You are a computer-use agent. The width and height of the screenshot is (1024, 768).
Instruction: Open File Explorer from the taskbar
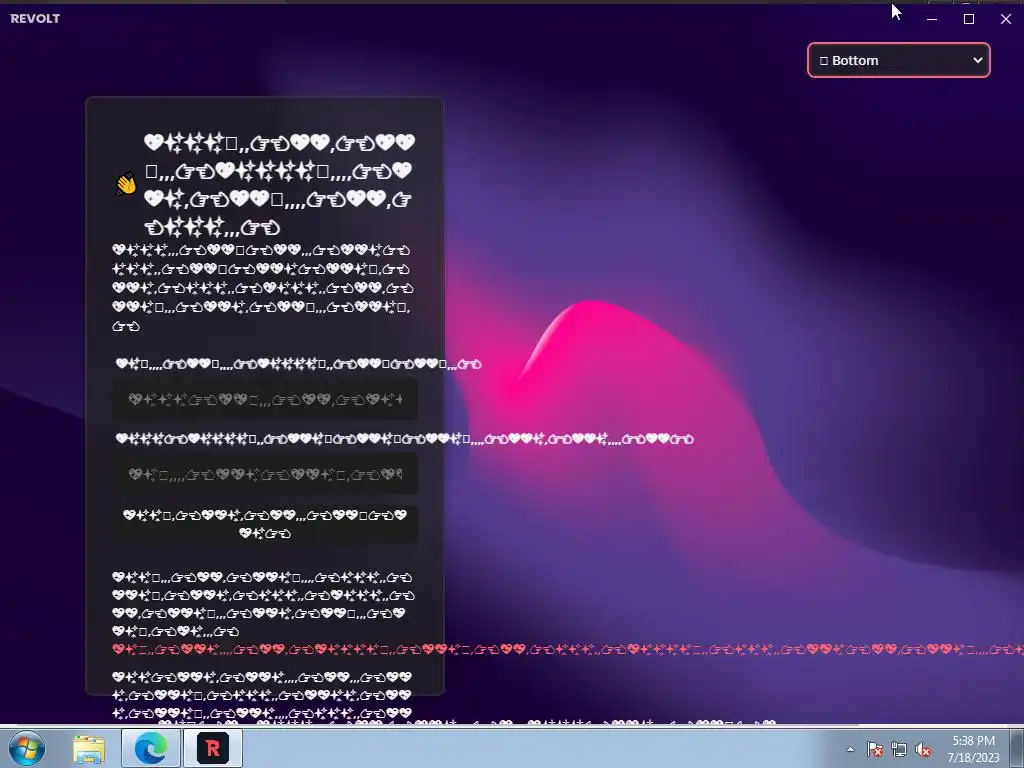coord(89,748)
